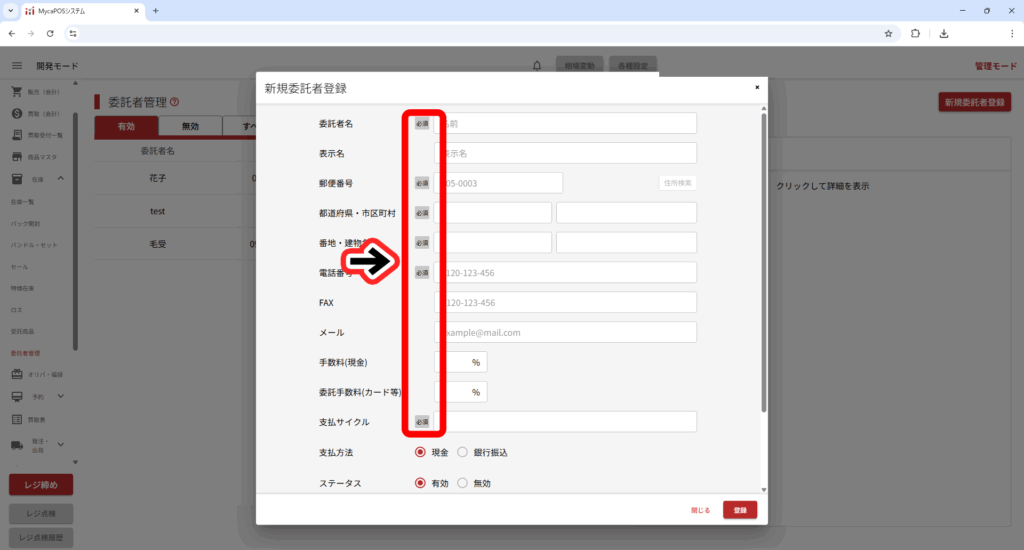Viewport: 1024px width, 550px height.
Task: Switch to the 無効 tab
Action: click(x=190, y=127)
